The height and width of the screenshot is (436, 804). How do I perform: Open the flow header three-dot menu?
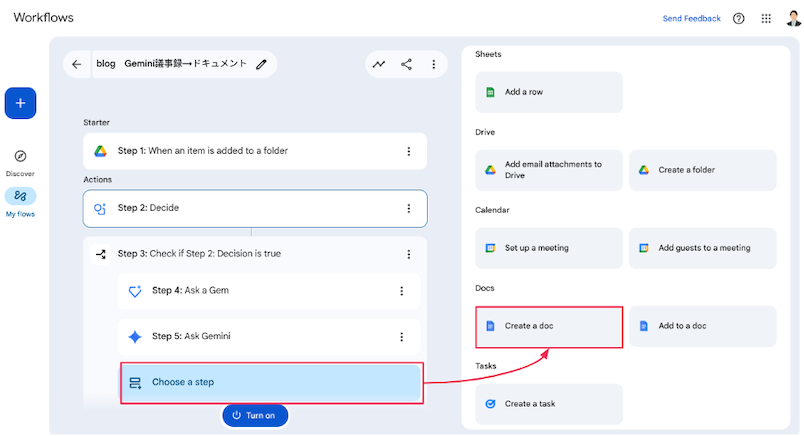coord(434,64)
